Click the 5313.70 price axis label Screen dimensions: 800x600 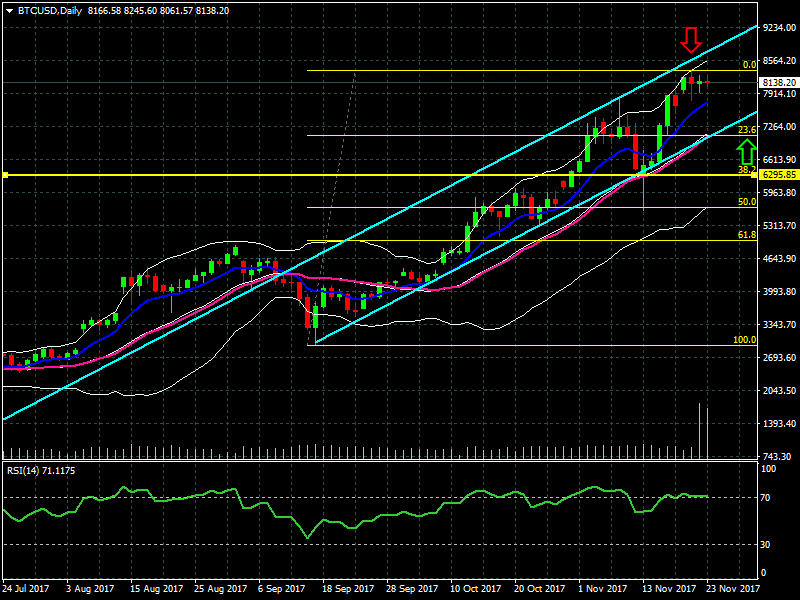coord(779,226)
